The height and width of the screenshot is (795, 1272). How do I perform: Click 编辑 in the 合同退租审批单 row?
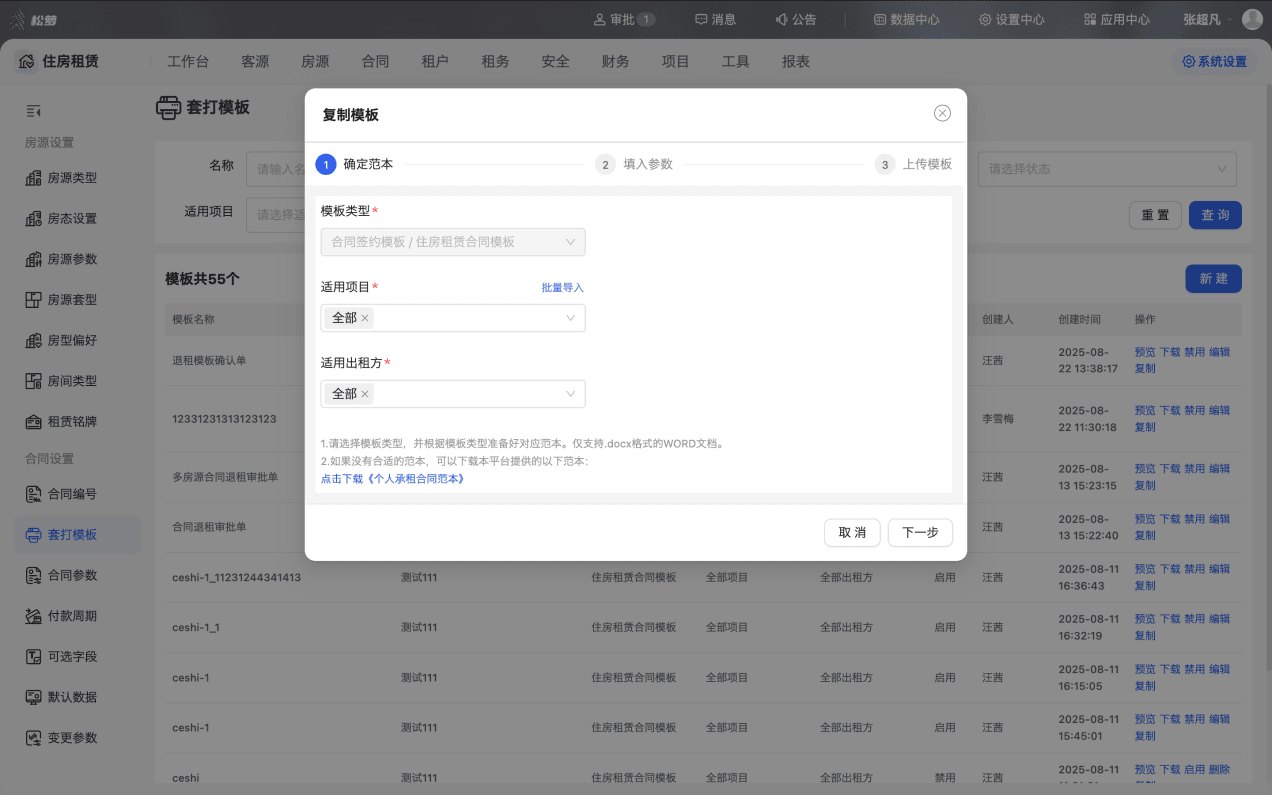click(x=1219, y=519)
